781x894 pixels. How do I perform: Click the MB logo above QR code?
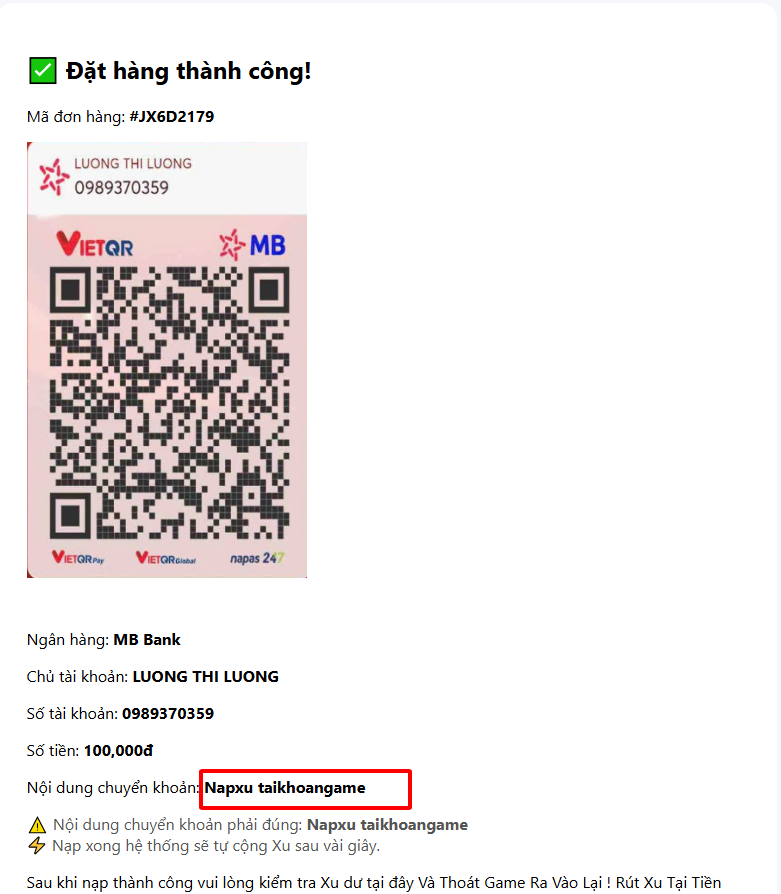click(x=253, y=245)
